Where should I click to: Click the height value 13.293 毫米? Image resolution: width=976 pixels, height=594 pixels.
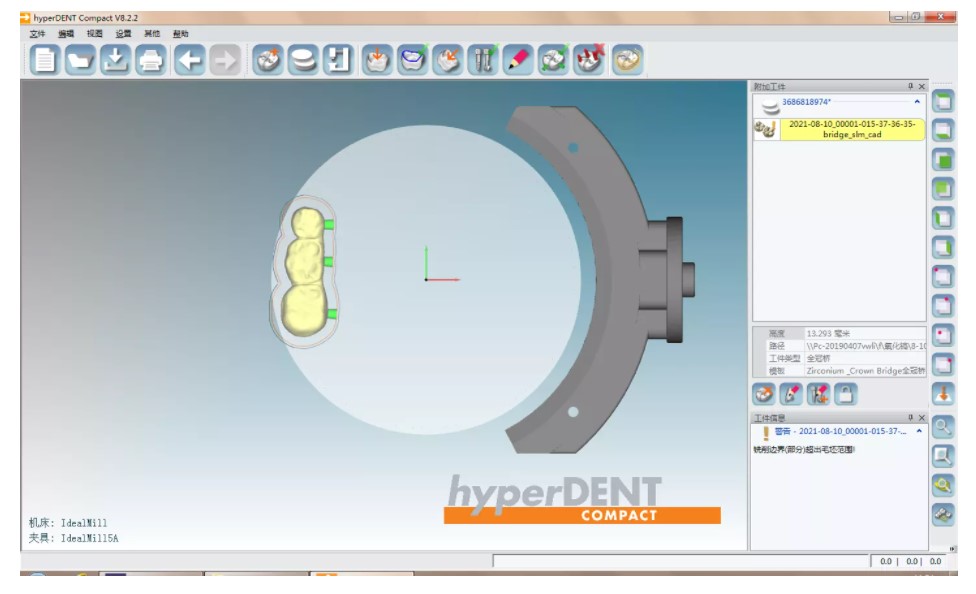pyautogui.click(x=828, y=334)
